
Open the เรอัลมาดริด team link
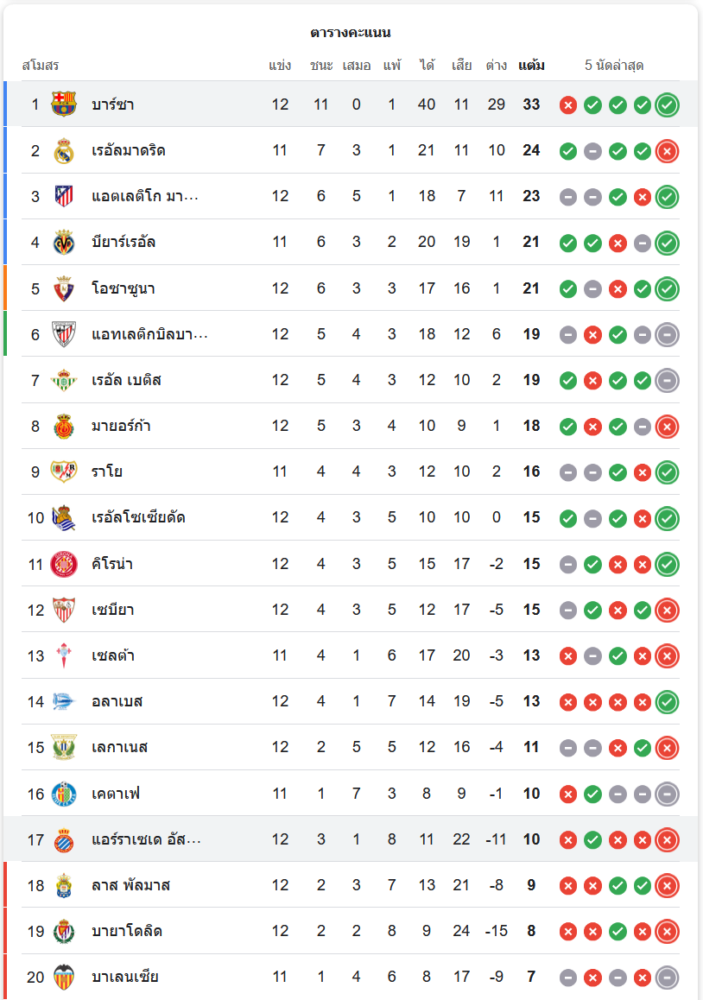pos(128,150)
